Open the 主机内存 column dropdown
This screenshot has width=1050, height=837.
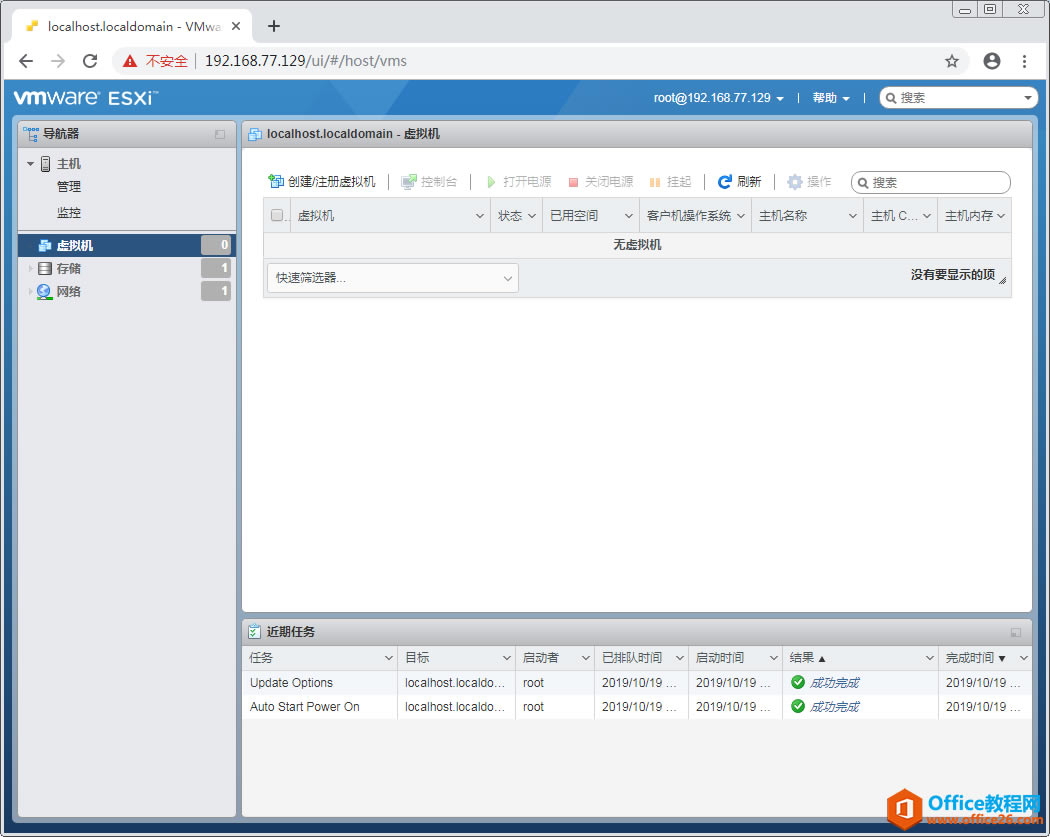point(1000,216)
